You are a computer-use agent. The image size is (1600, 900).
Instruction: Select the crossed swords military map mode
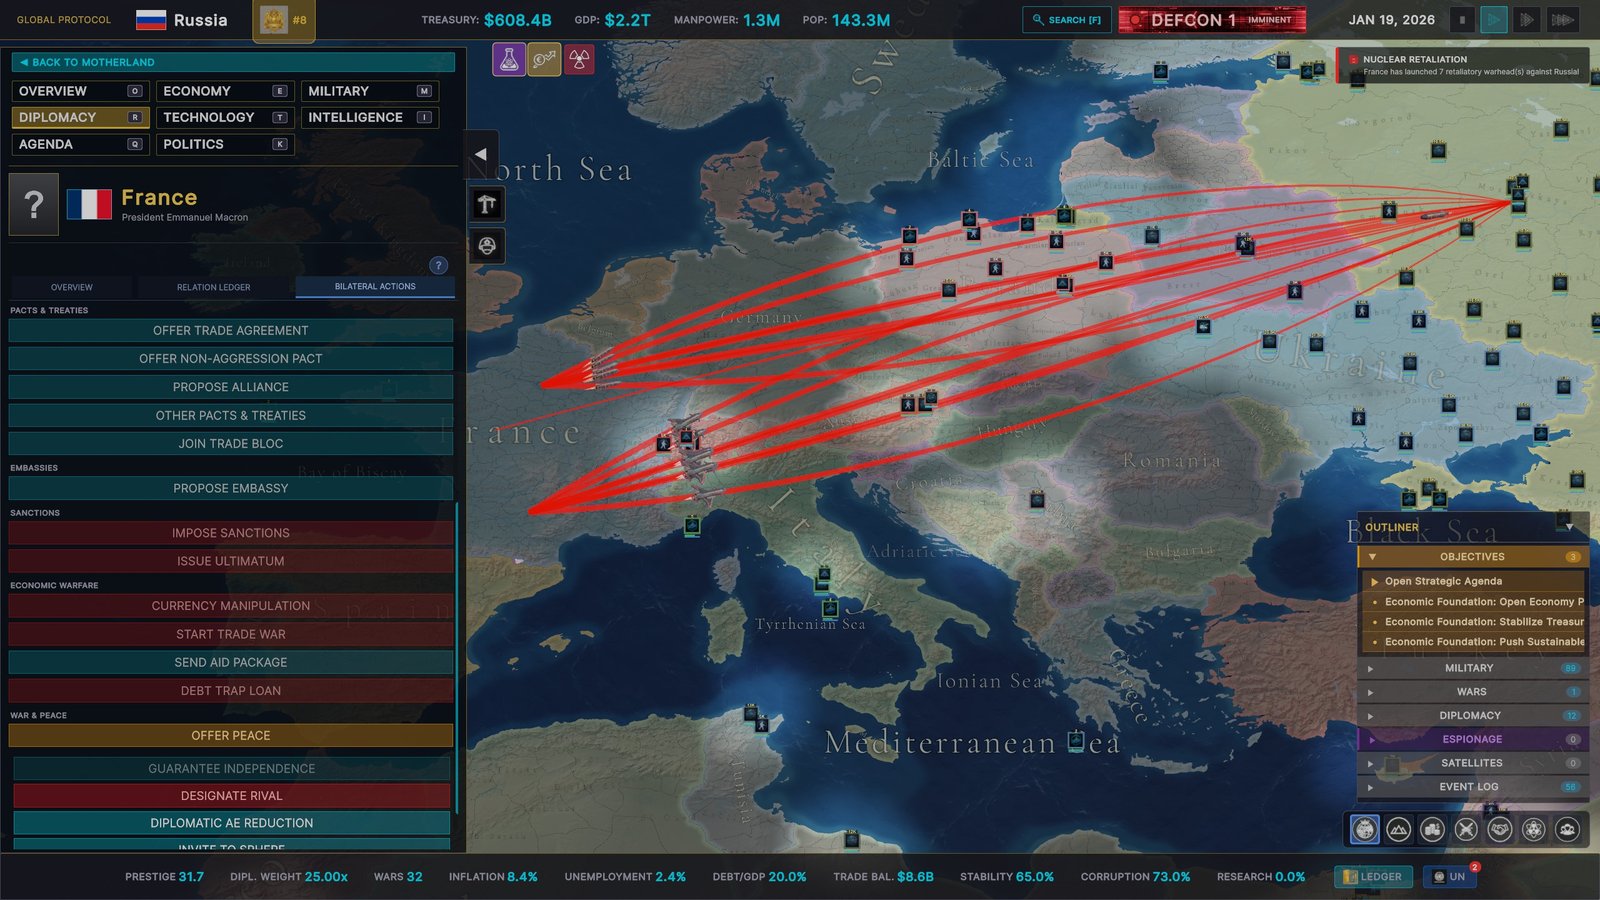[x=1466, y=829]
